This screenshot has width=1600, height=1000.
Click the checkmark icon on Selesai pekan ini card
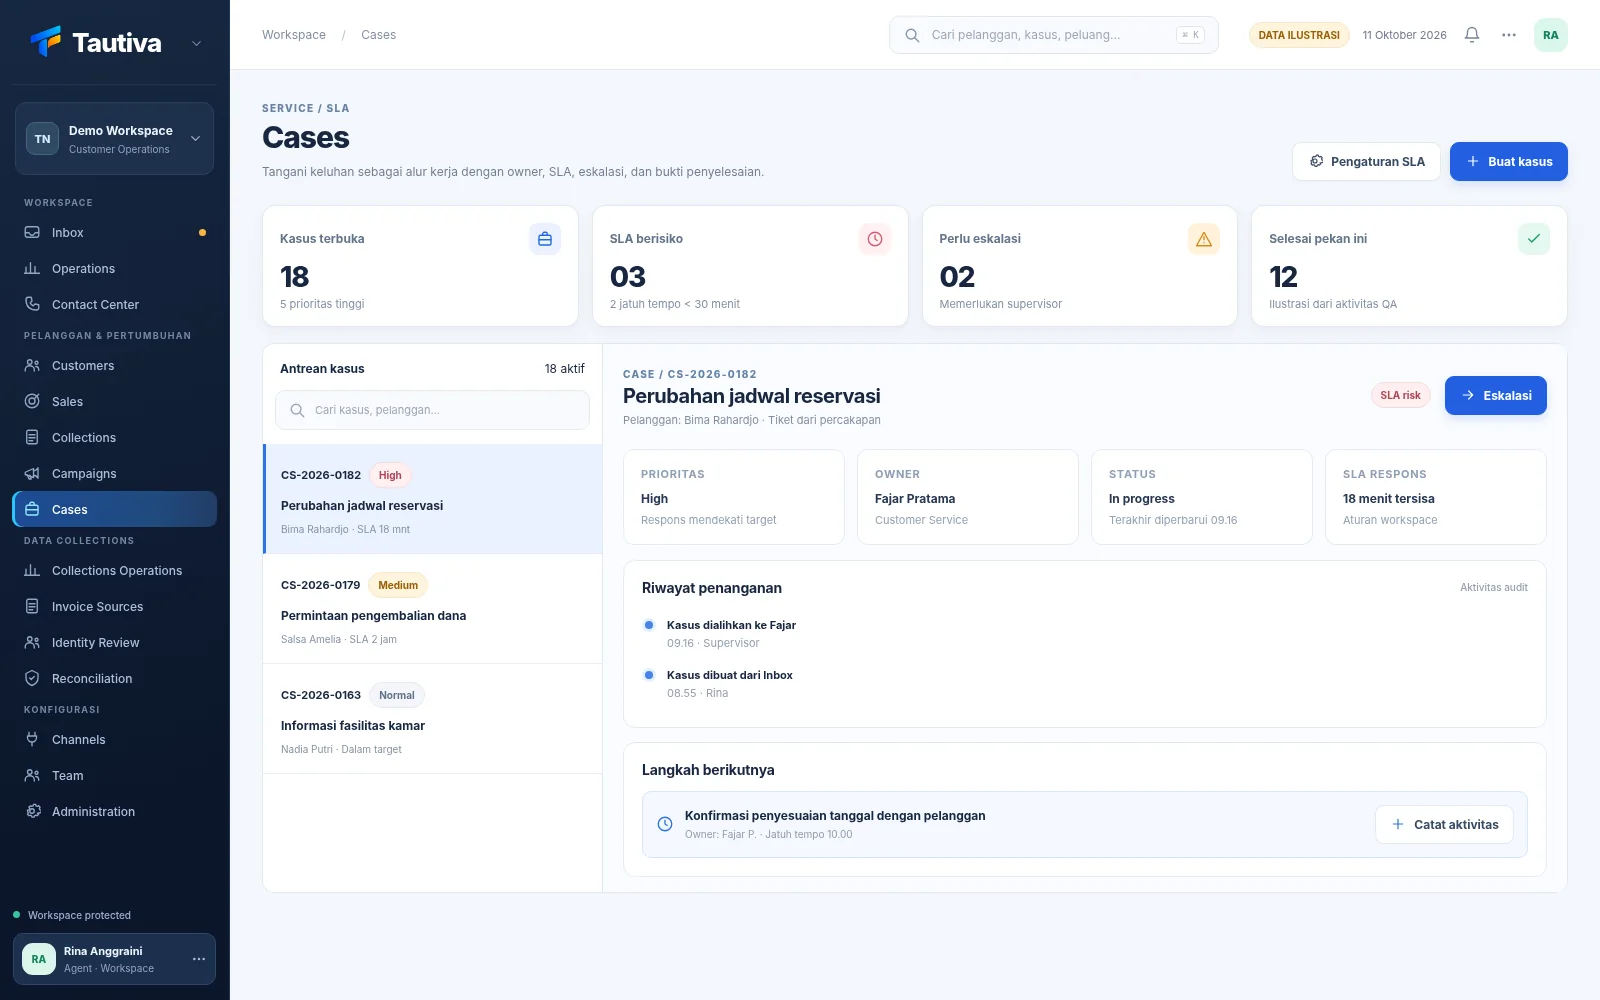(1534, 239)
